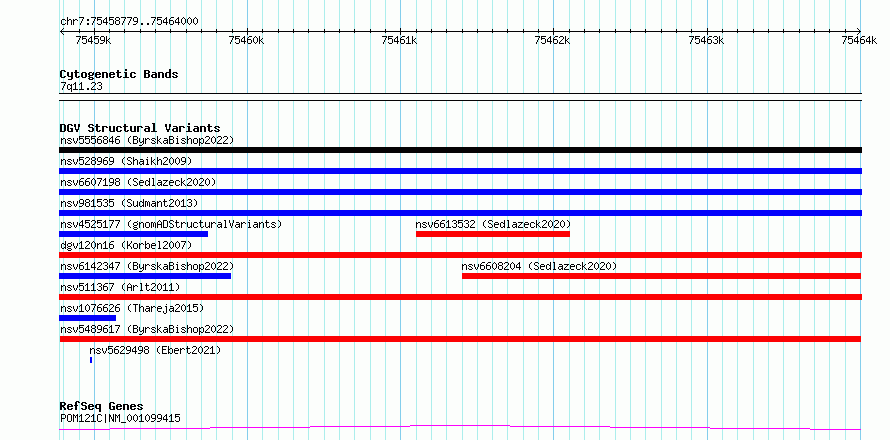This screenshot has height=440, width=890.
Task: Click the red nsv6613532 variant bar
Action: [x=493, y=234]
